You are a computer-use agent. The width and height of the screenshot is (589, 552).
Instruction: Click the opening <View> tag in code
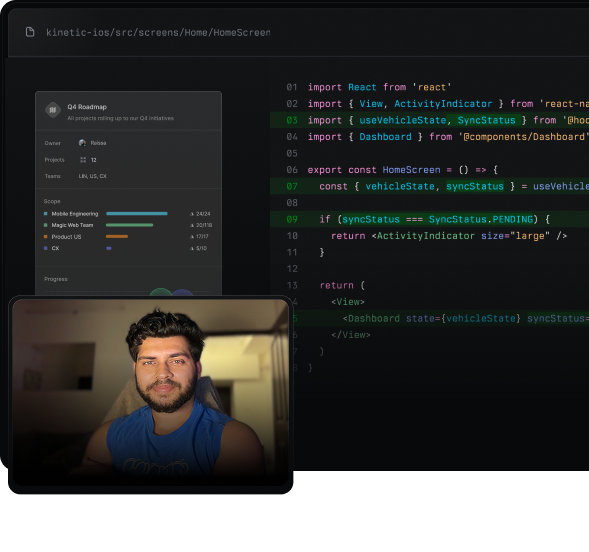coord(348,302)
